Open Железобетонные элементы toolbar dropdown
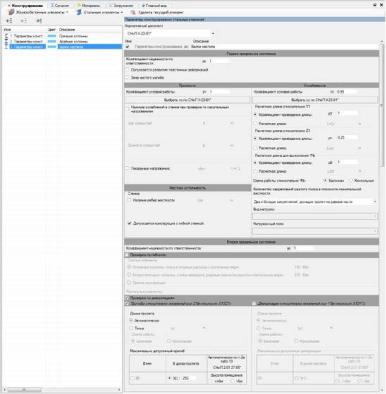The height and width of the screenshot is (394, 386). 38,12
